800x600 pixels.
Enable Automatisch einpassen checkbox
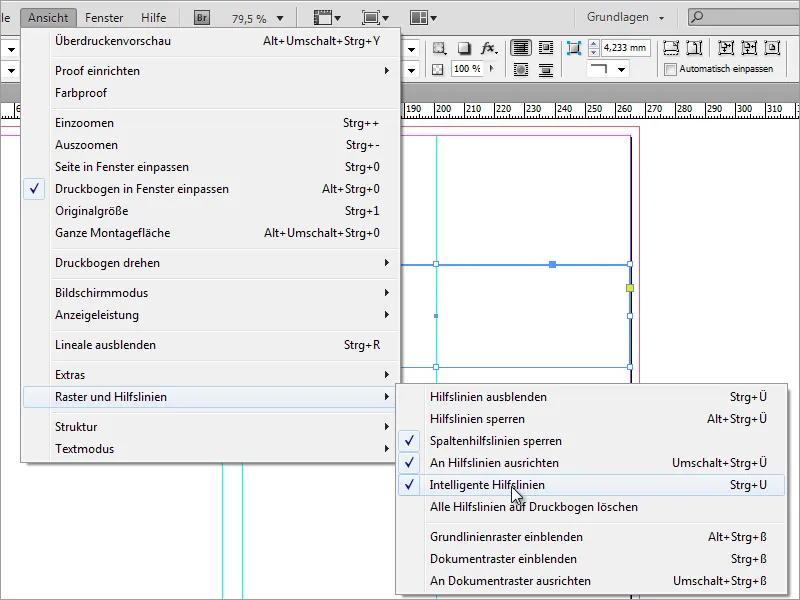pos(670,69)
